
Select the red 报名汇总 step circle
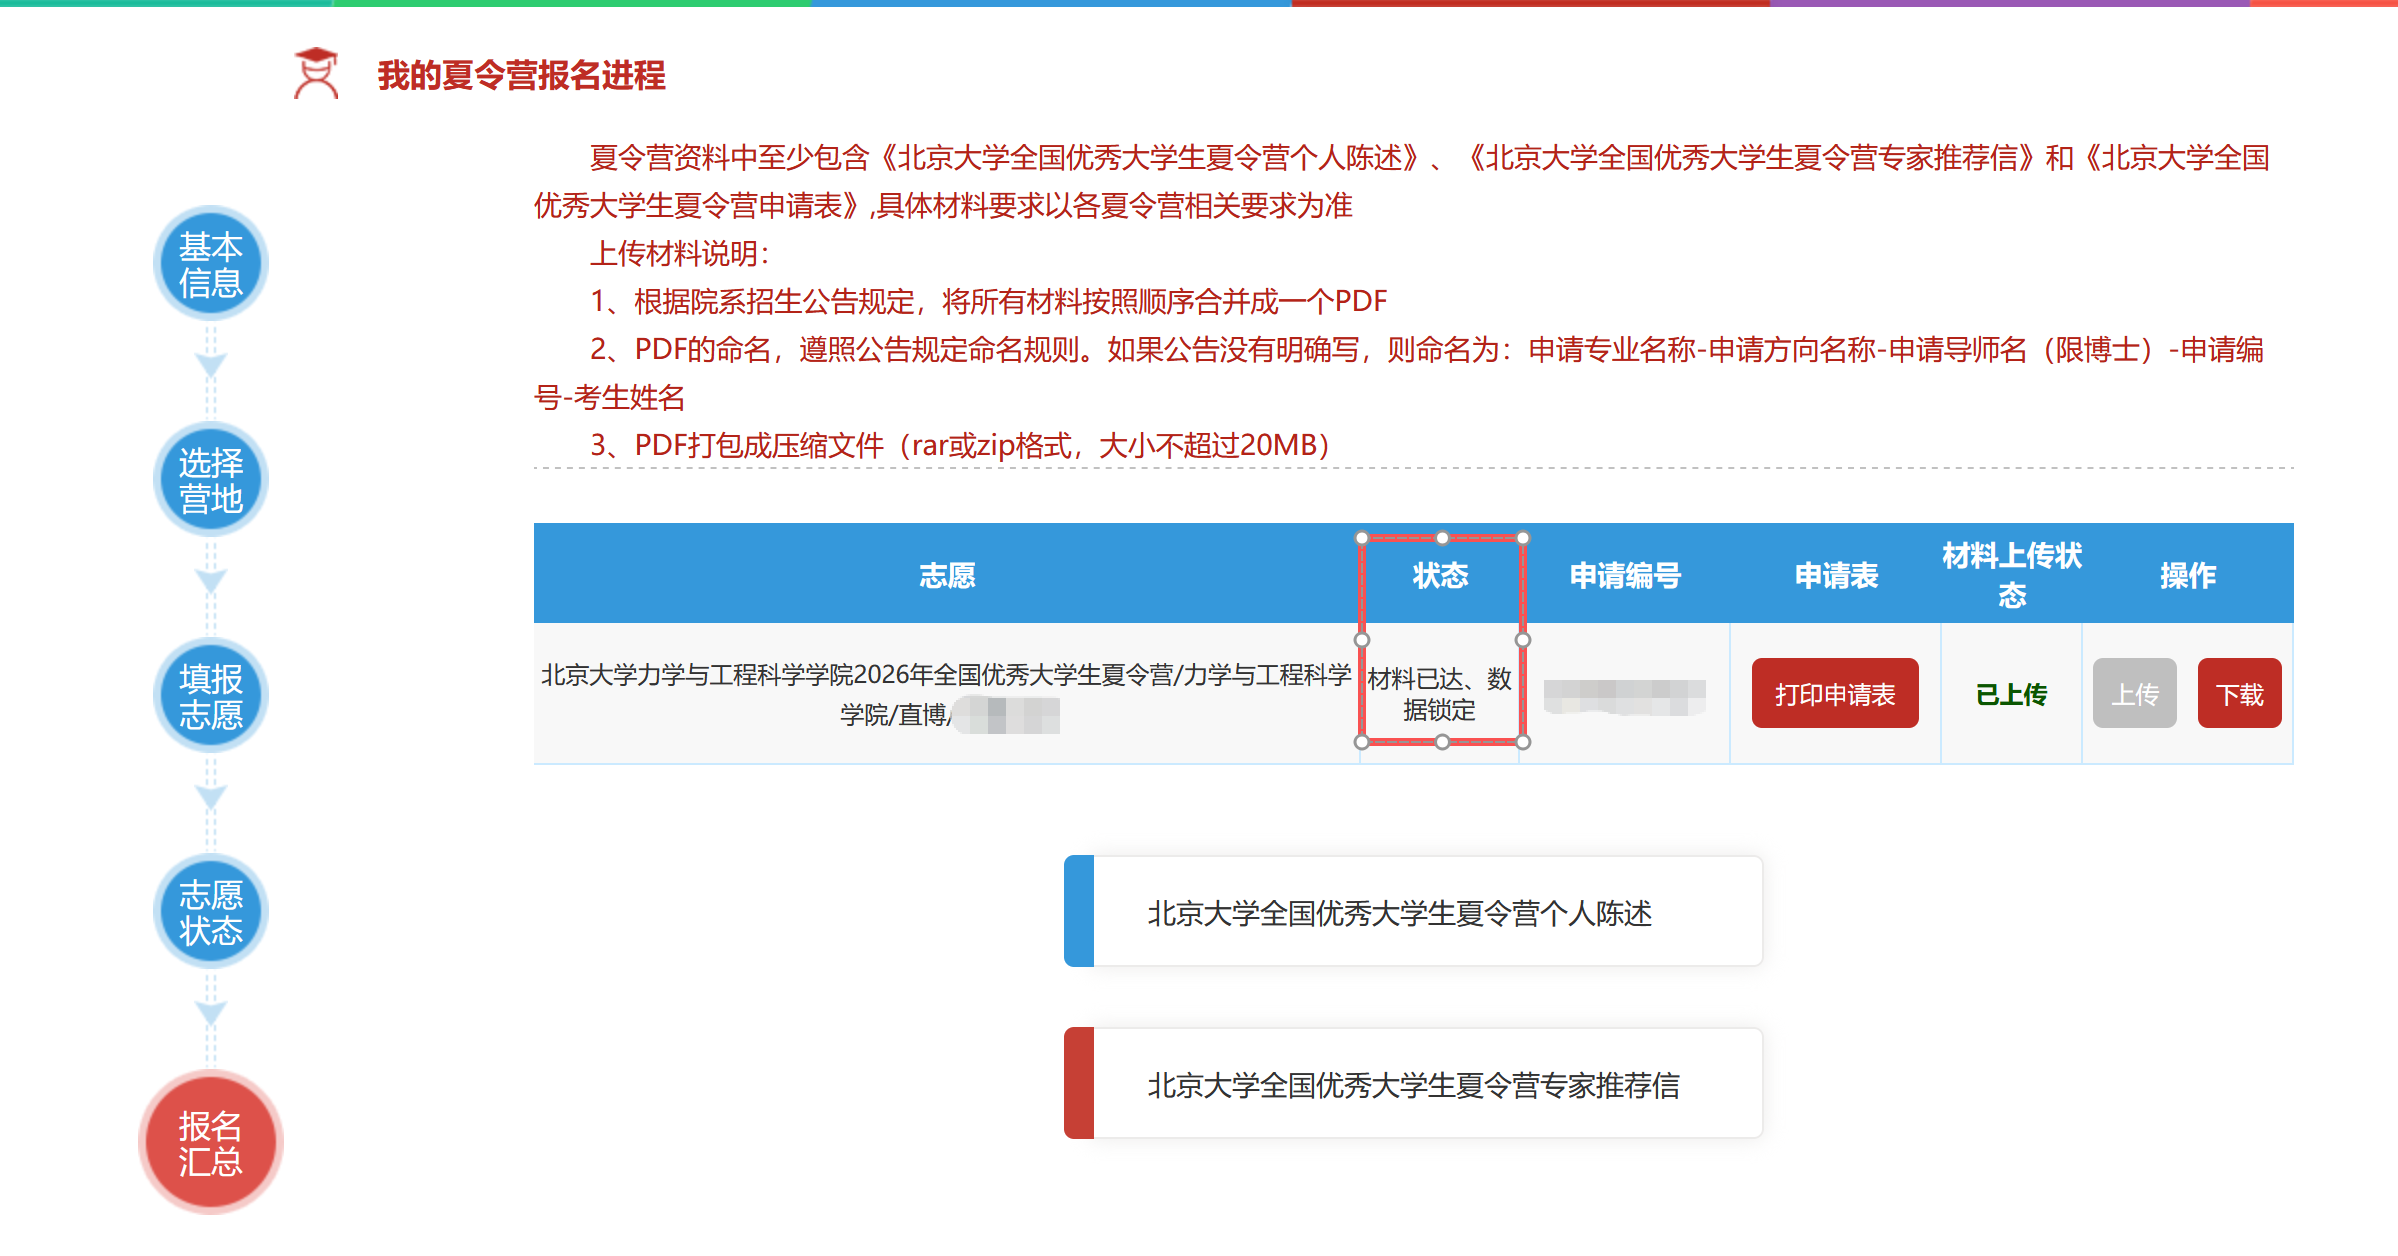[211, 1143]
